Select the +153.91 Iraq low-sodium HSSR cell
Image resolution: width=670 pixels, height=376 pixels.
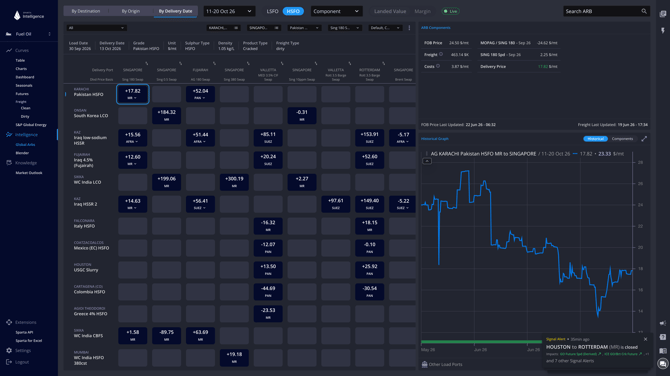[370, 138]
